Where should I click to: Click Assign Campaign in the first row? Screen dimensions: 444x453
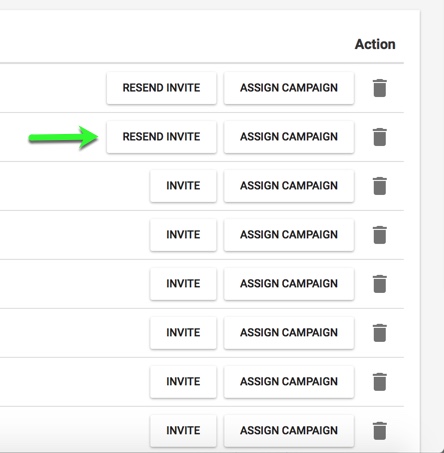(x=289, y=88)
